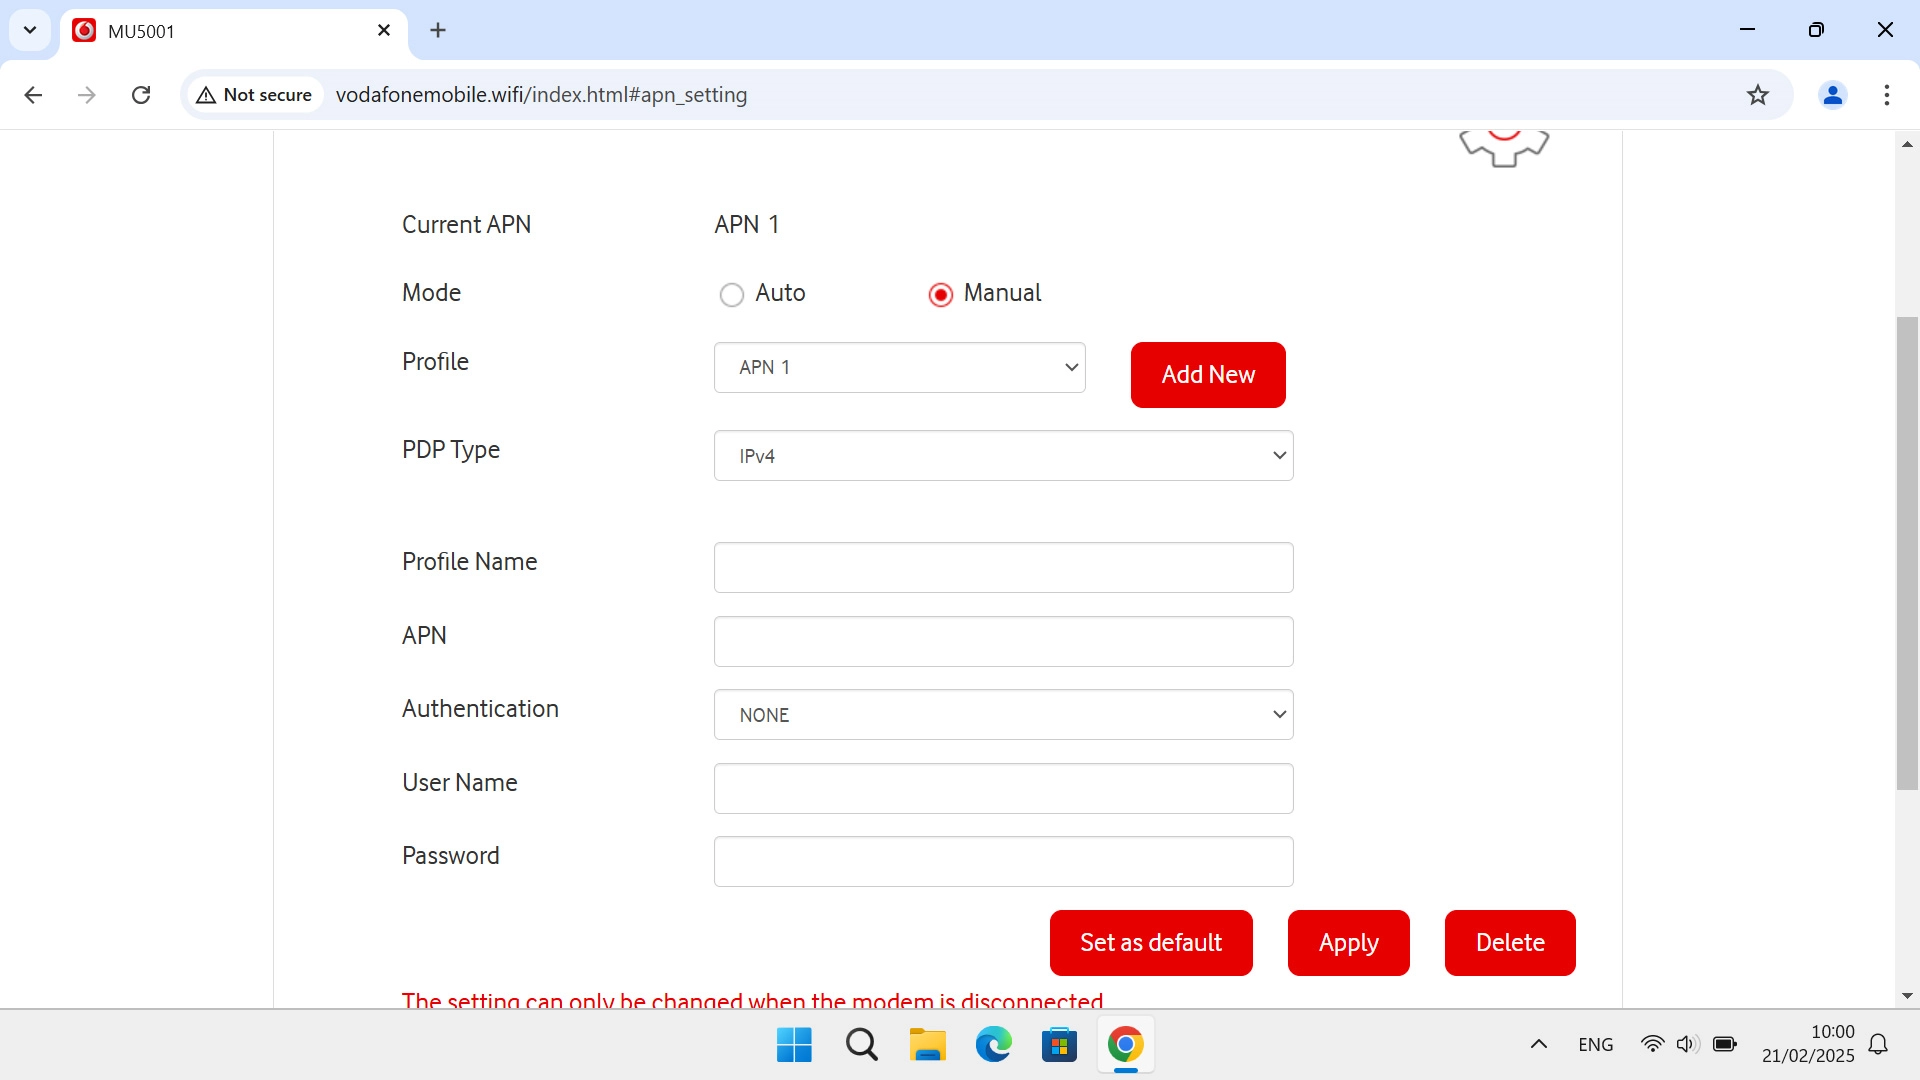
Task: Toggle the bookmark star for this page
Action: pos(1759,95)
